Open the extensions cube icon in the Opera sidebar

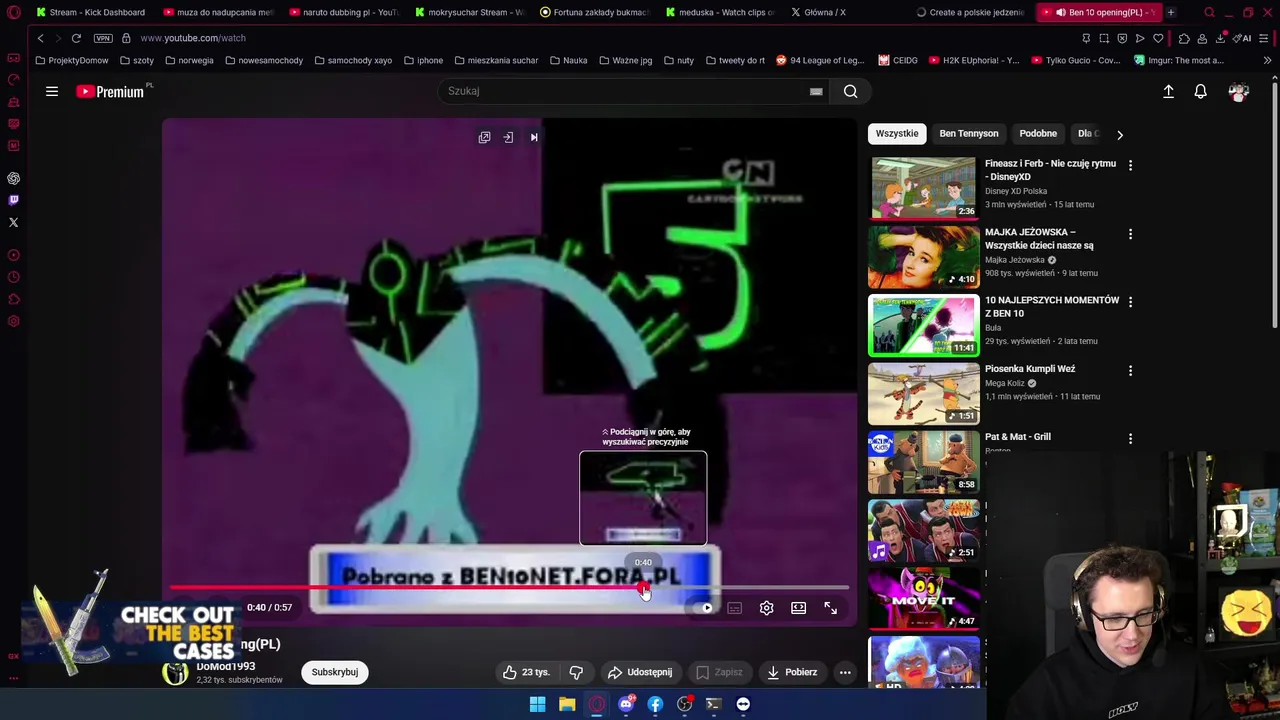click(x=14, y=299)
